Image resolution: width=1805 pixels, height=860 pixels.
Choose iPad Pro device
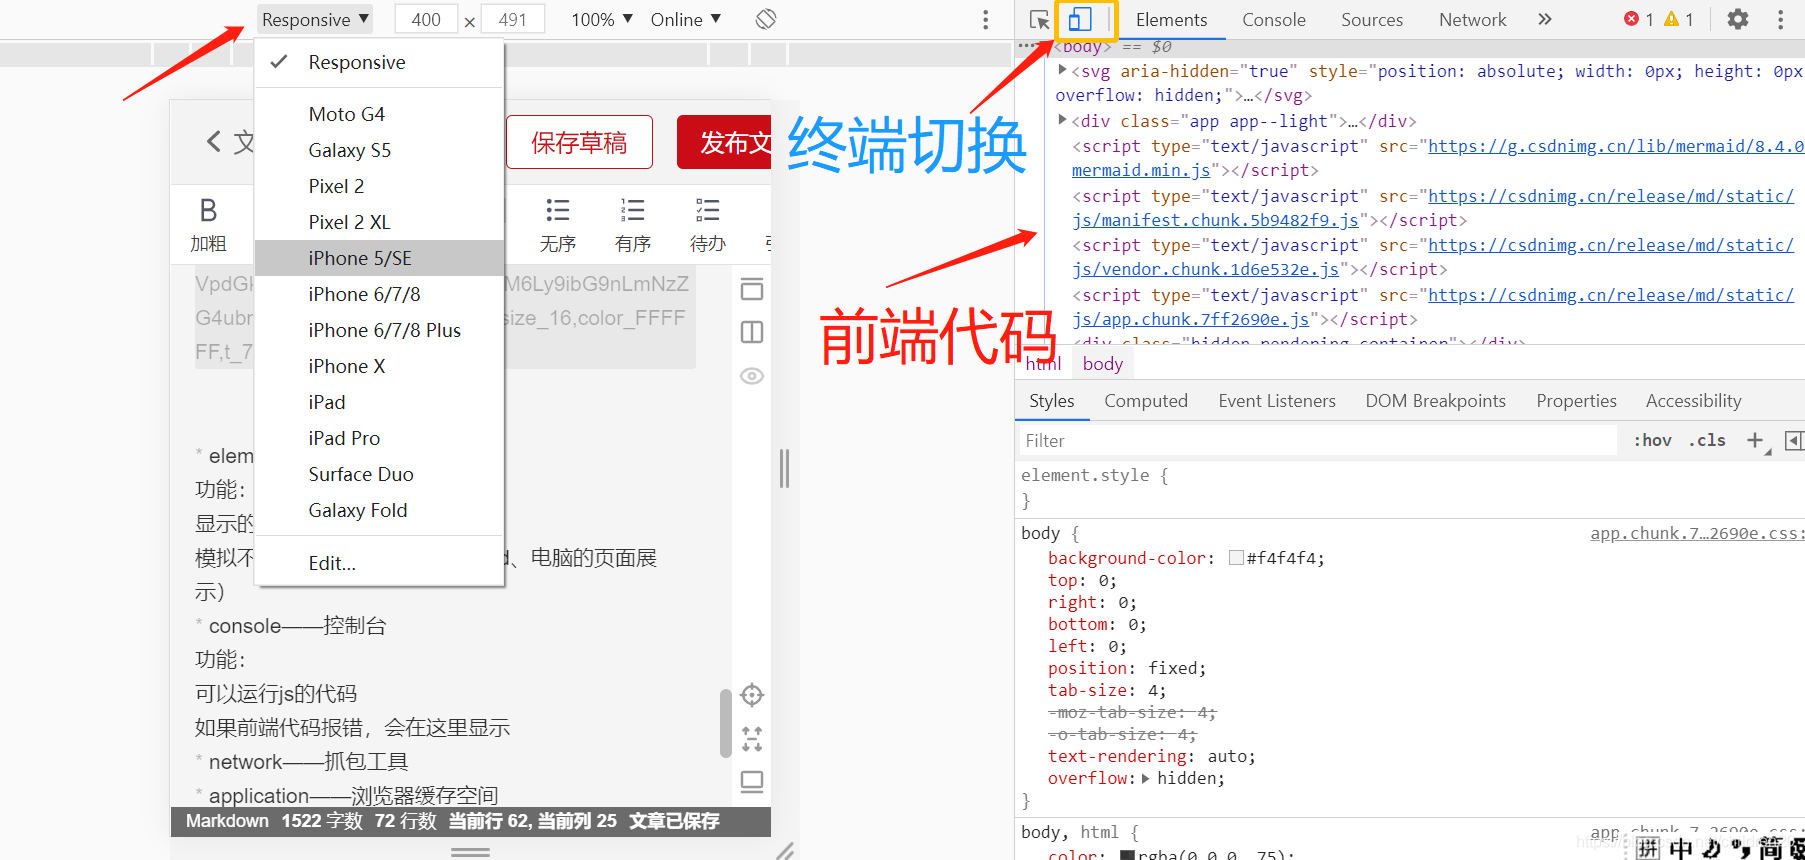(x=379, y=438)
